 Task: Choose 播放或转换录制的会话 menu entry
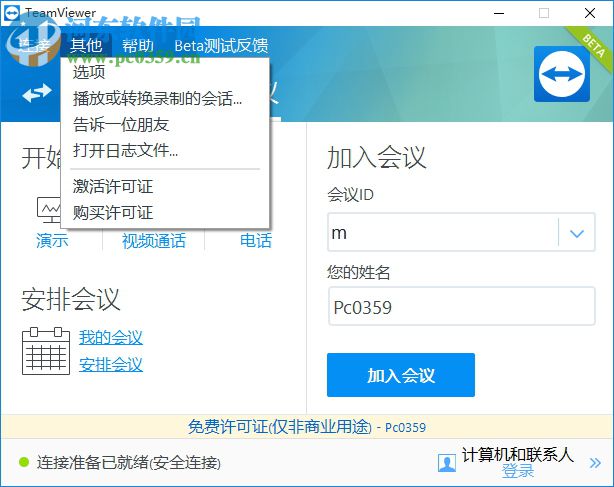click(165, 98)
